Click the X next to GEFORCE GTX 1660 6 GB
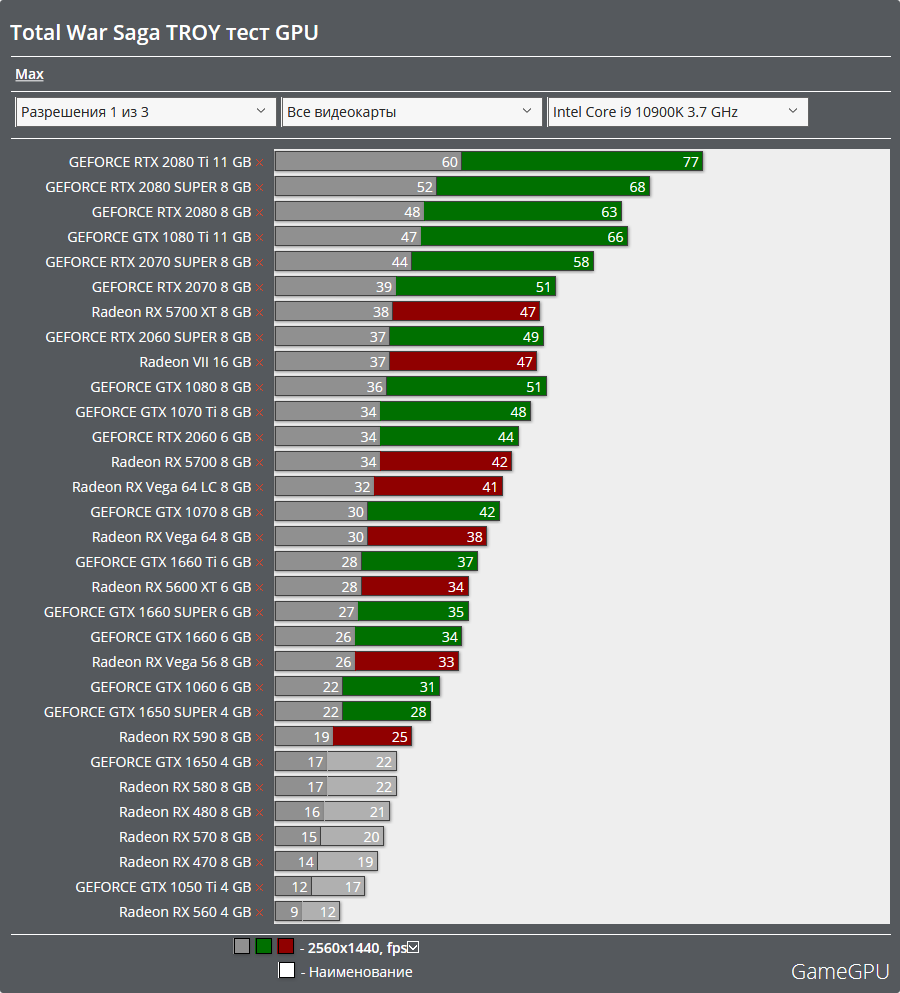Viewport: 900px width, 993px height. [x=260, y=638]
